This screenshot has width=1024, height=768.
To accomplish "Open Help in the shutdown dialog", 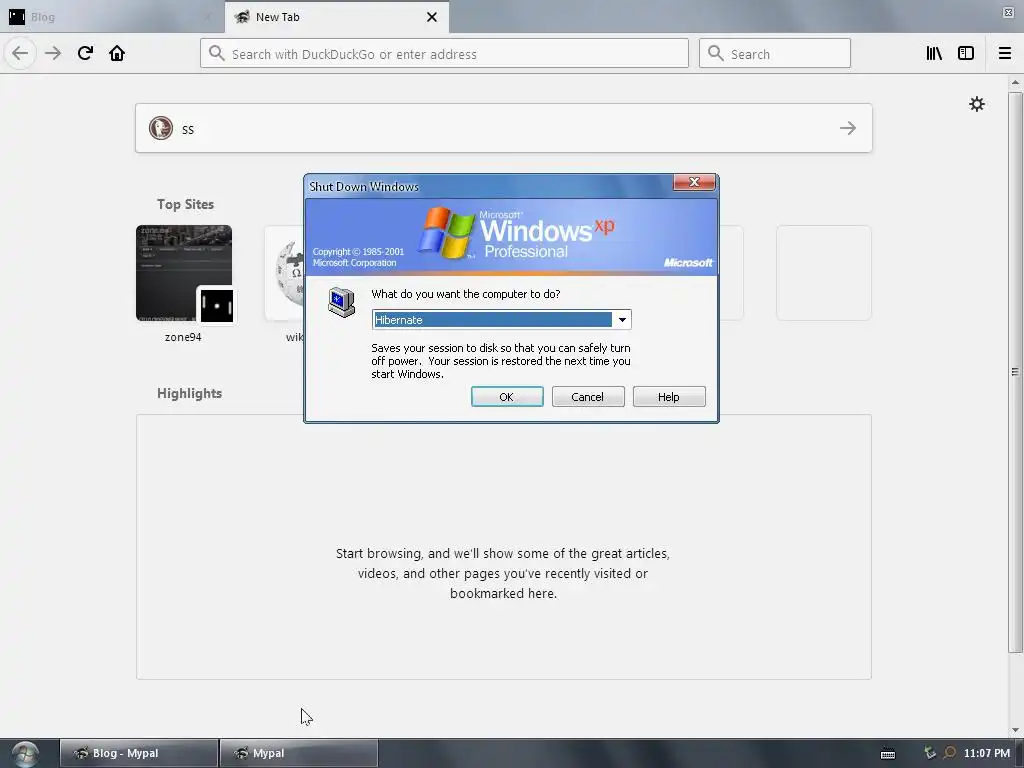I will click(669, 396).
